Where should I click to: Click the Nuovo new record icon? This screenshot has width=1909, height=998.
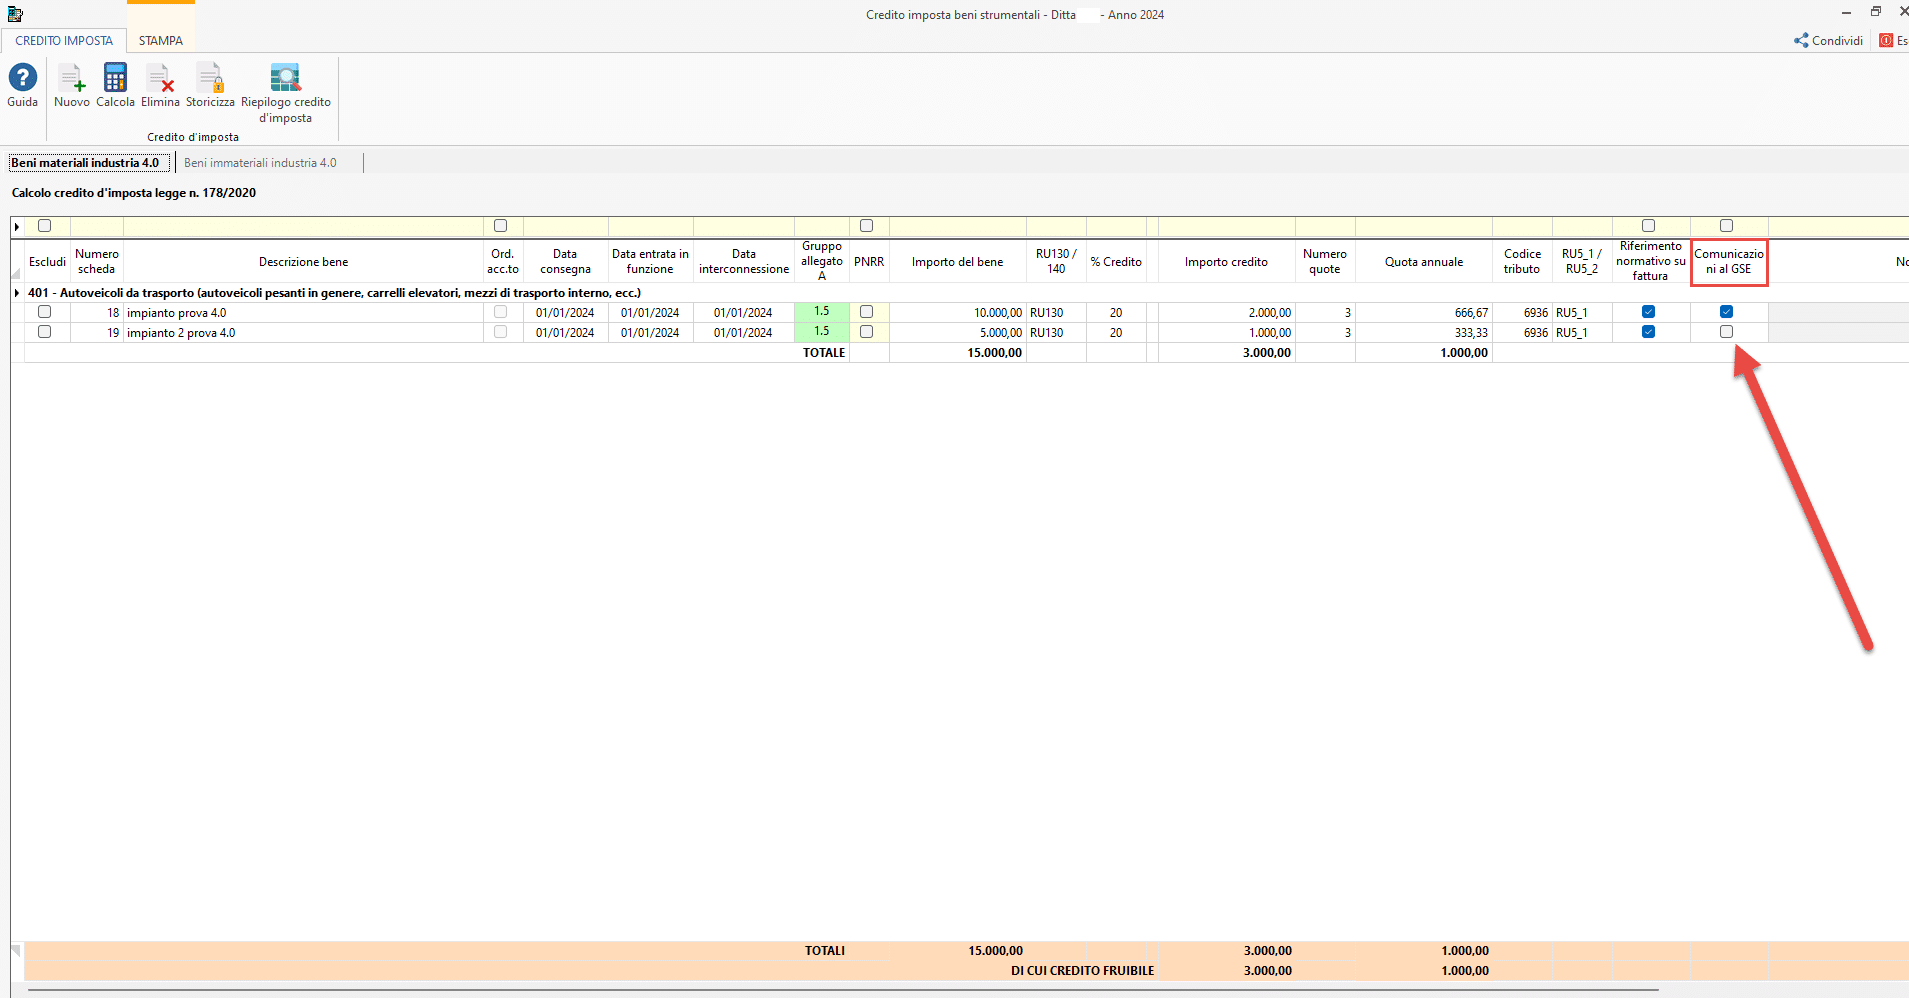click(71, 78)
